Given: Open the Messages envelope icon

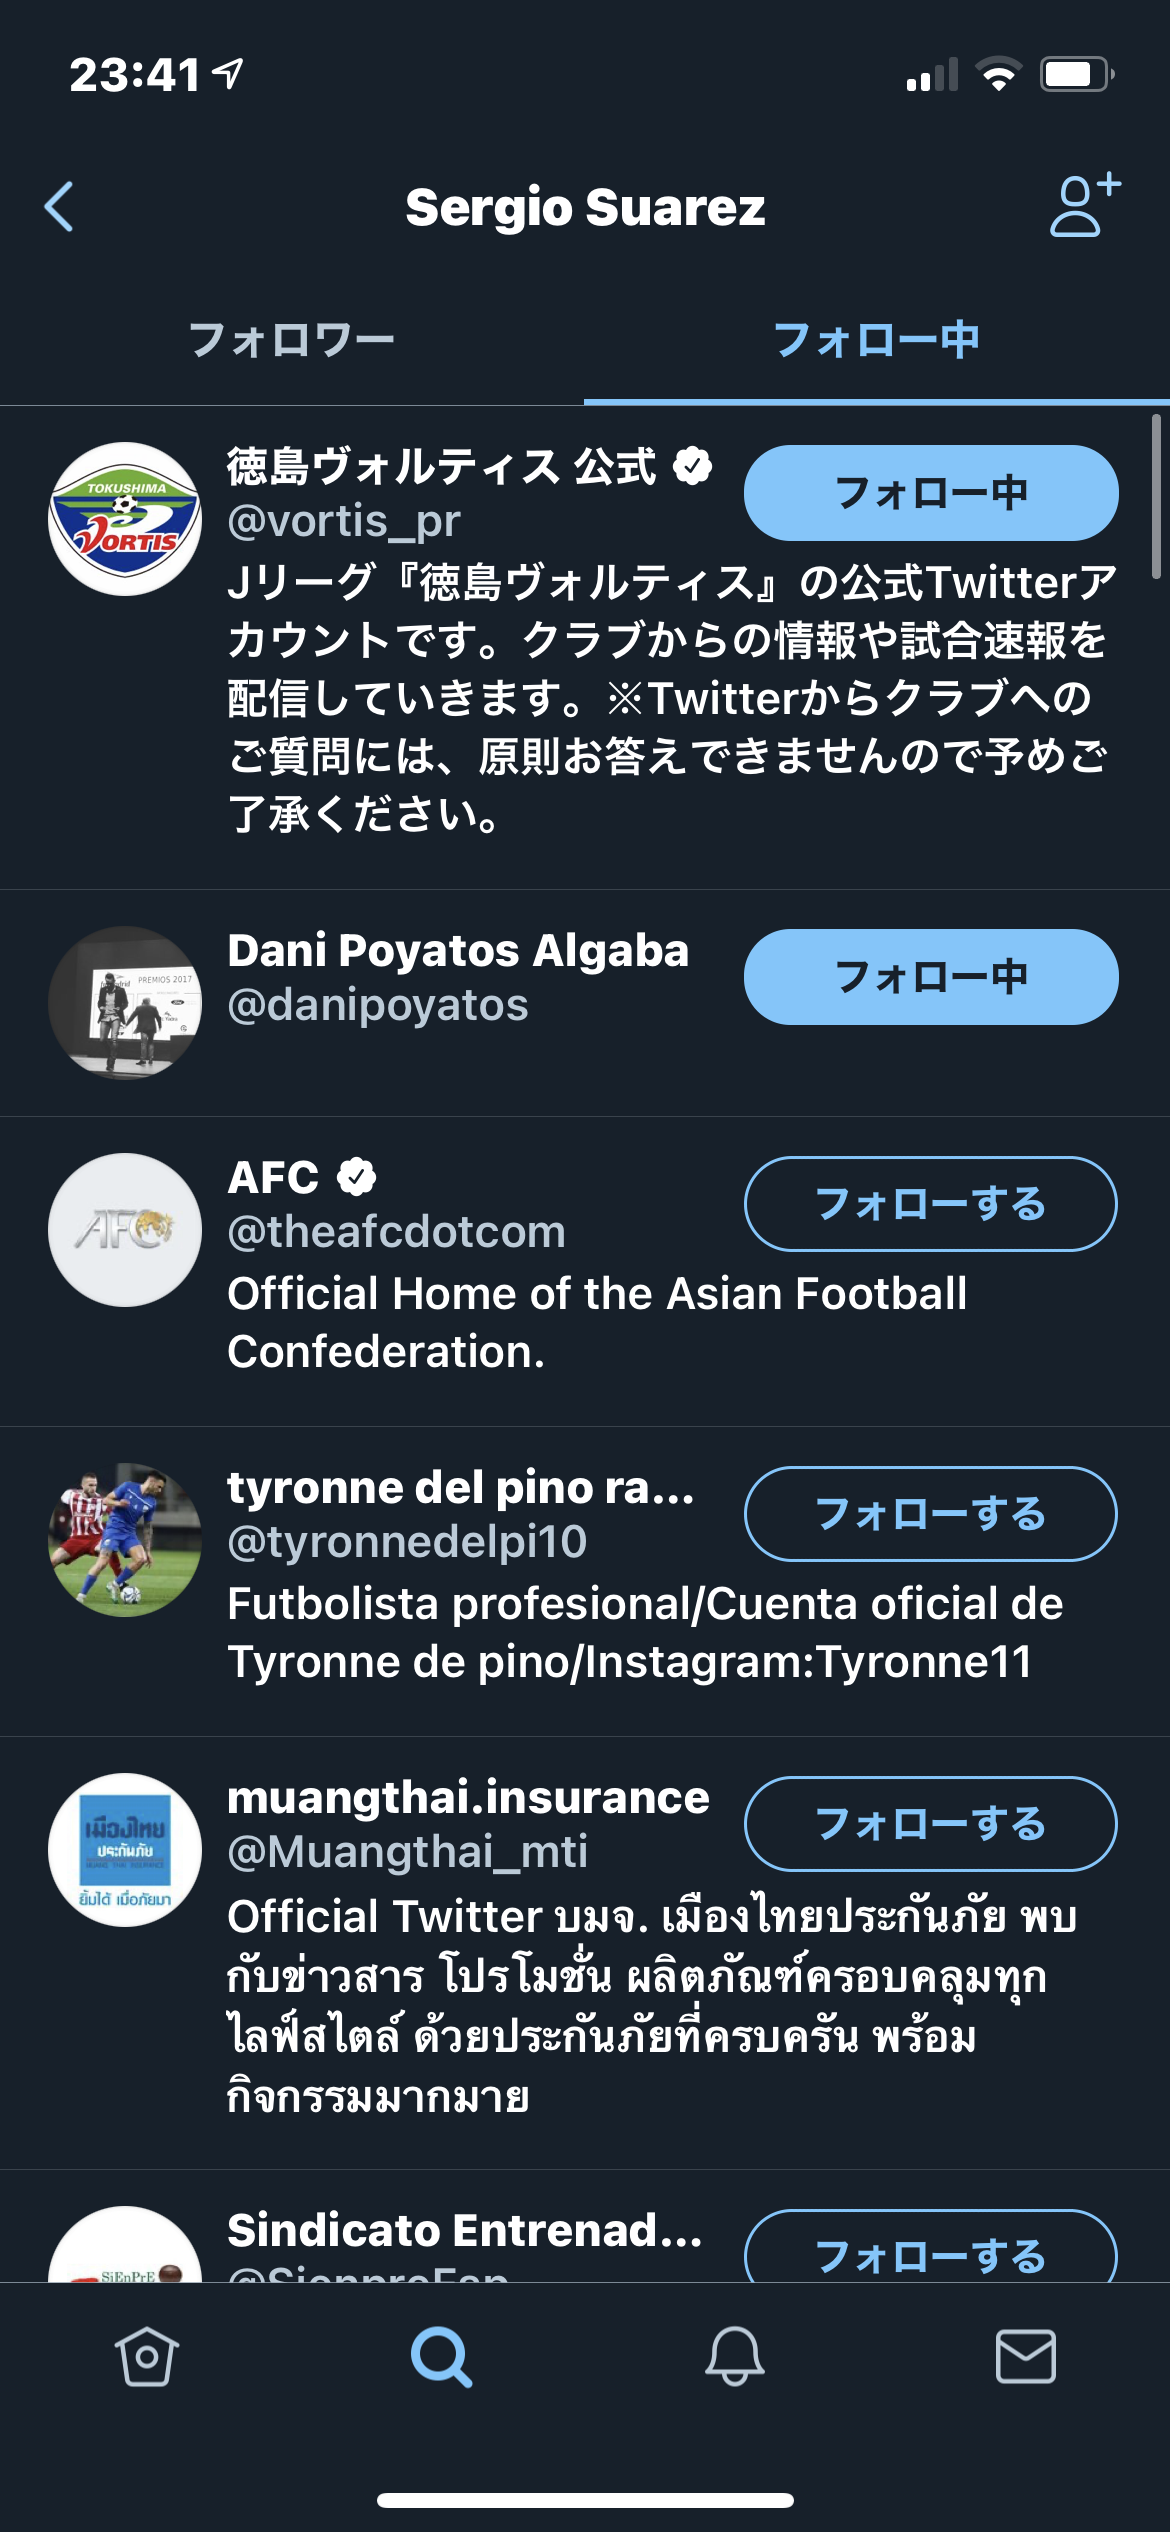Looking at the screenshot, I should (x=1026, y=2356).
